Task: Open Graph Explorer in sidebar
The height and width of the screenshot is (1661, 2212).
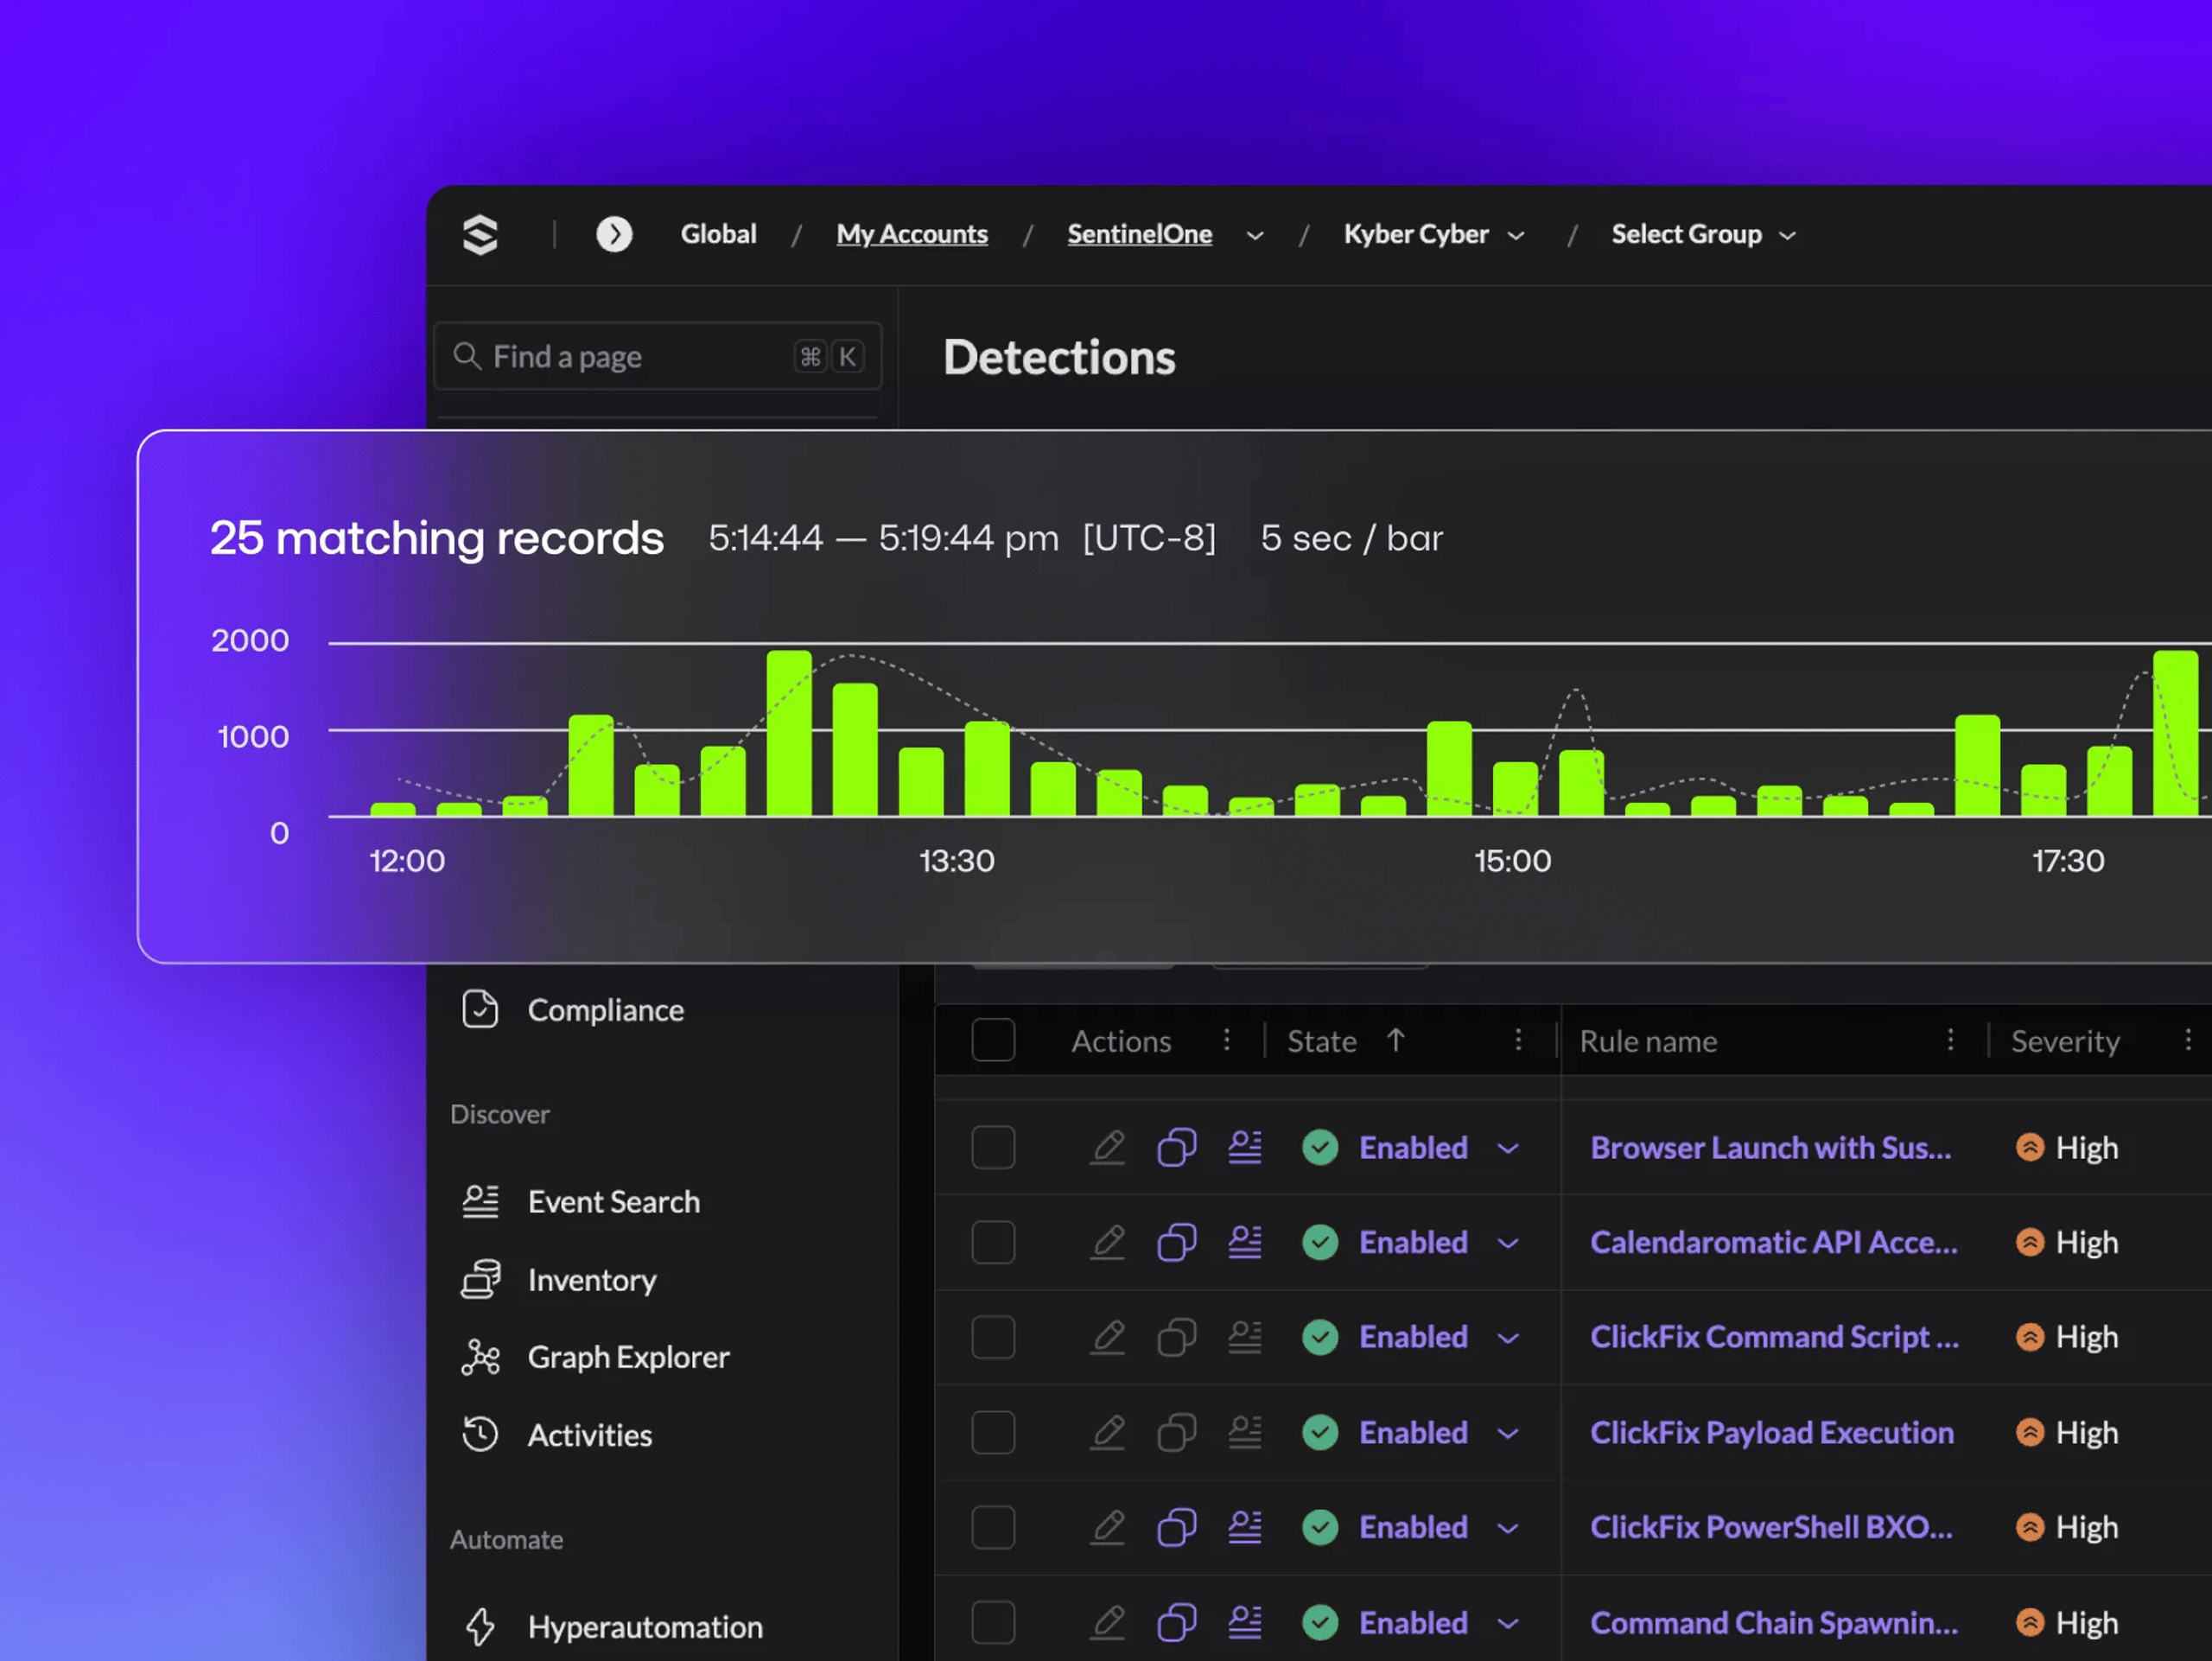Action: (628, 1357)
